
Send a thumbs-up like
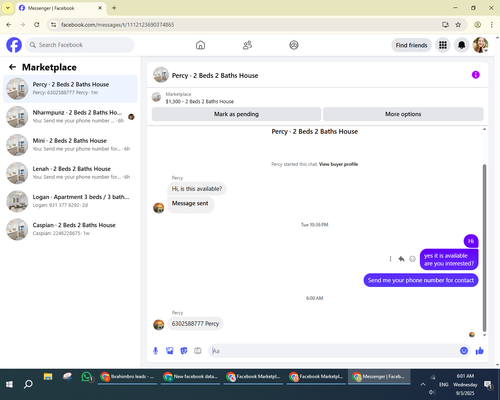pyautogui.click(x=479, y=351)
